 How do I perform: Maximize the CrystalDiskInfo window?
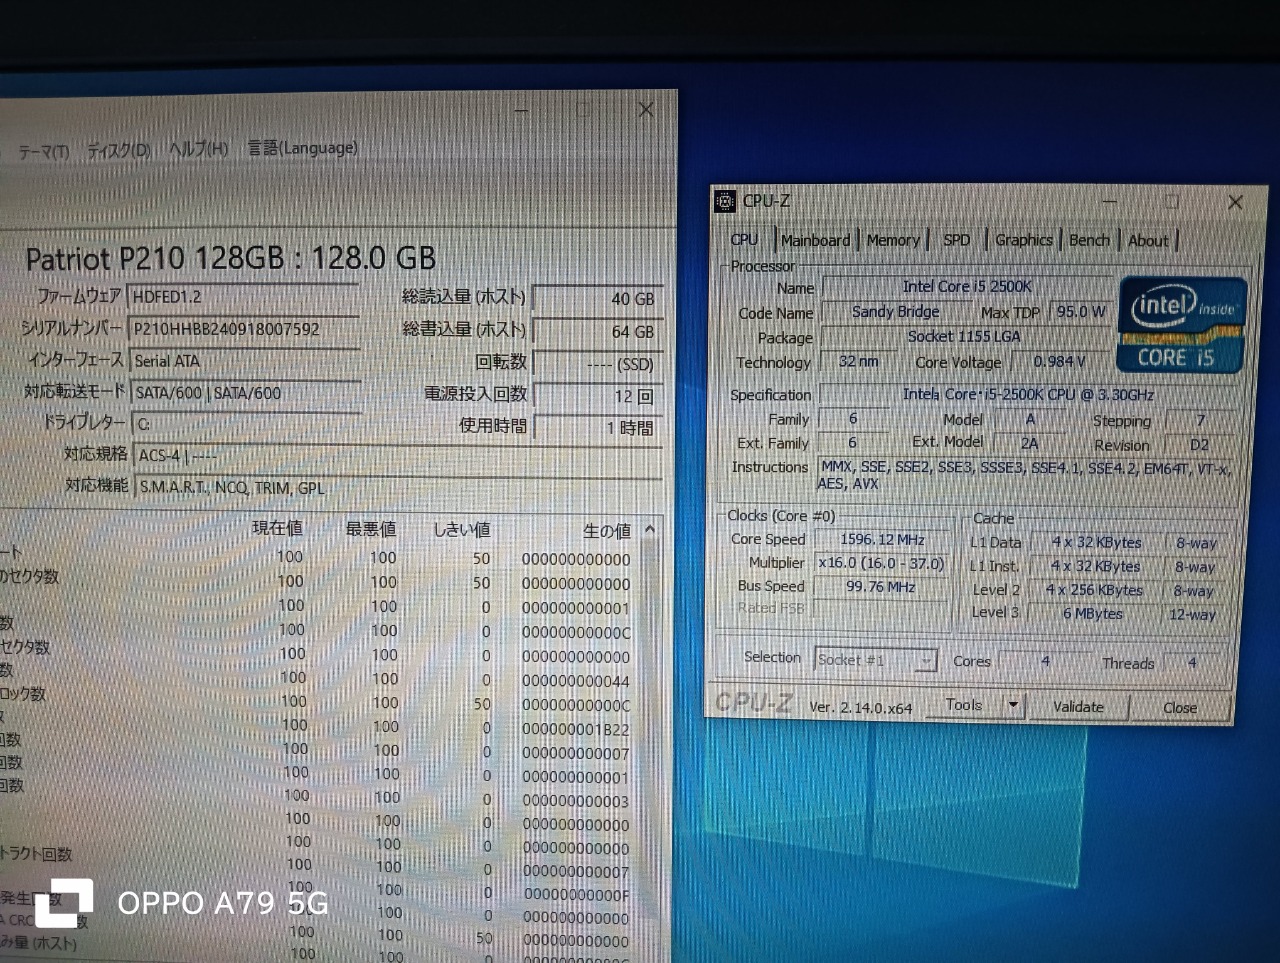(583, 109)
